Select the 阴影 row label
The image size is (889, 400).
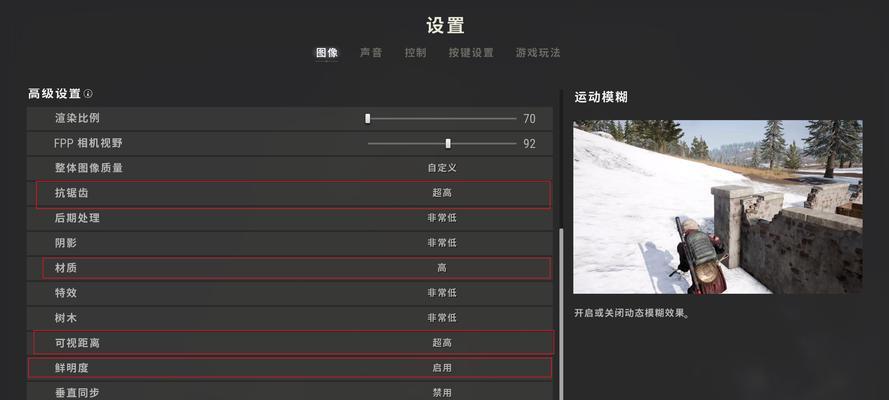(x=66, y=243)
